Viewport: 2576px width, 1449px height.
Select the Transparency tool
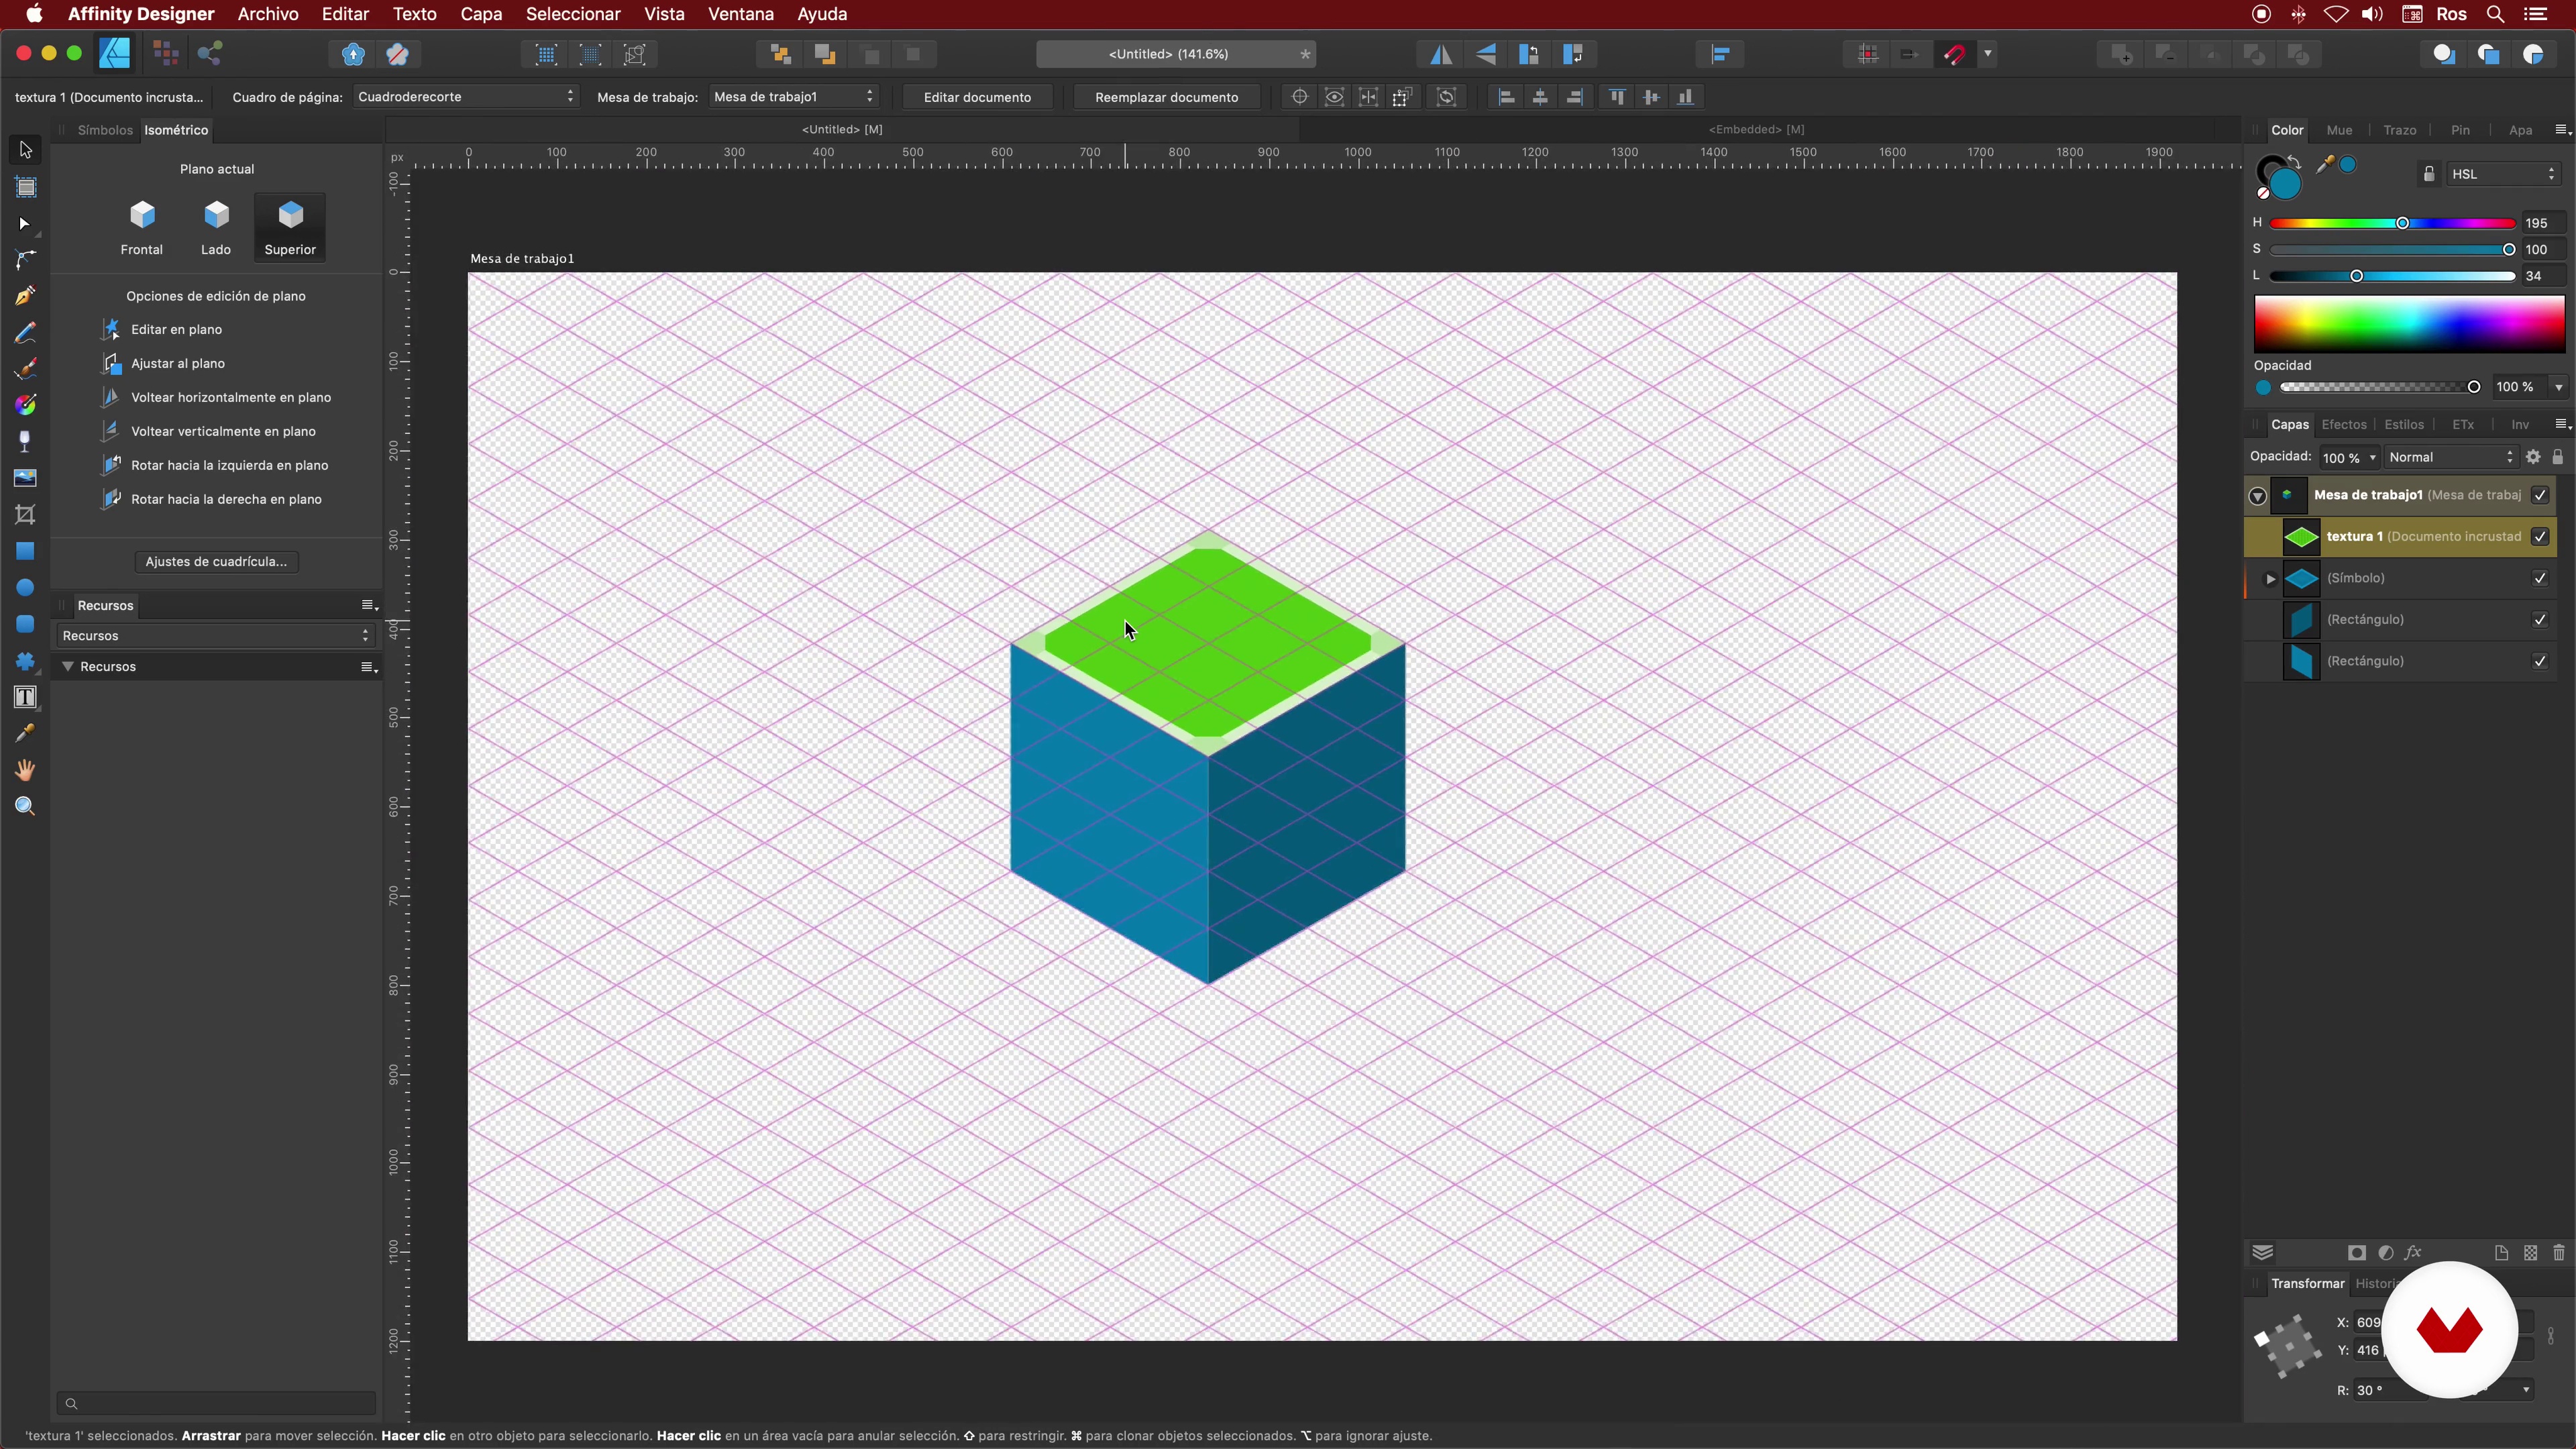click(25, 441)
